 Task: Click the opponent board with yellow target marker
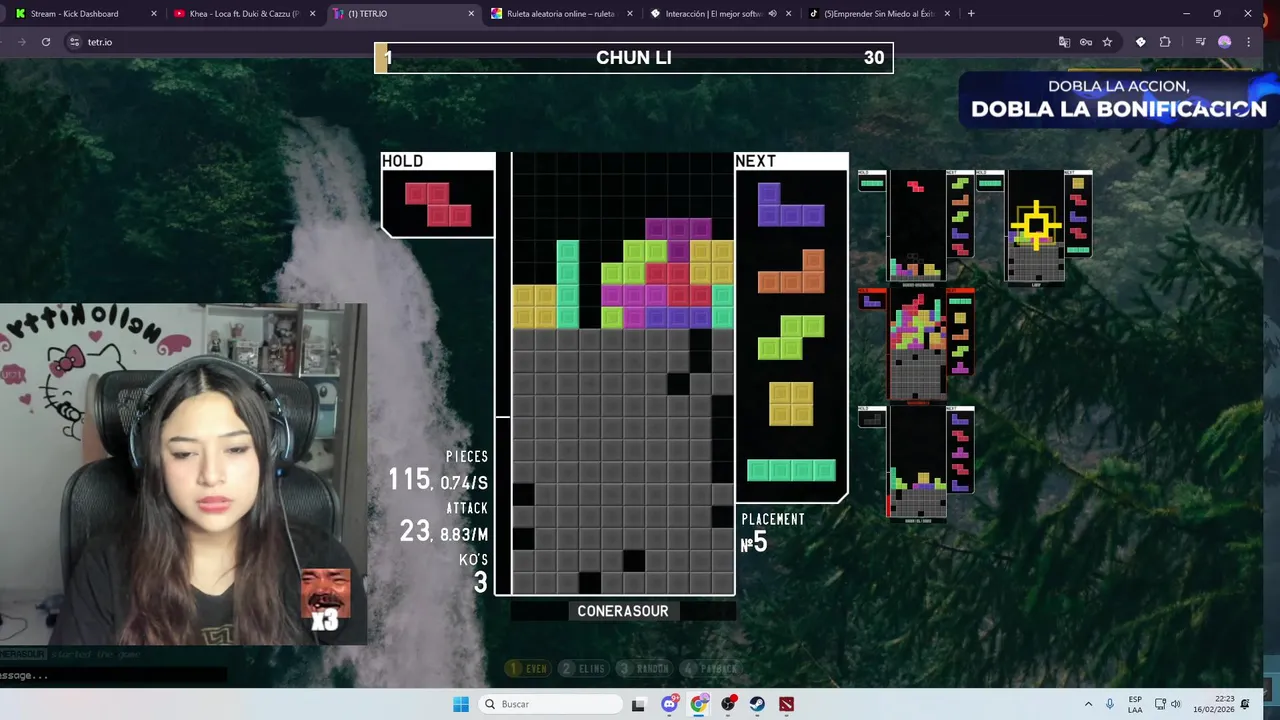(1035, 228)
